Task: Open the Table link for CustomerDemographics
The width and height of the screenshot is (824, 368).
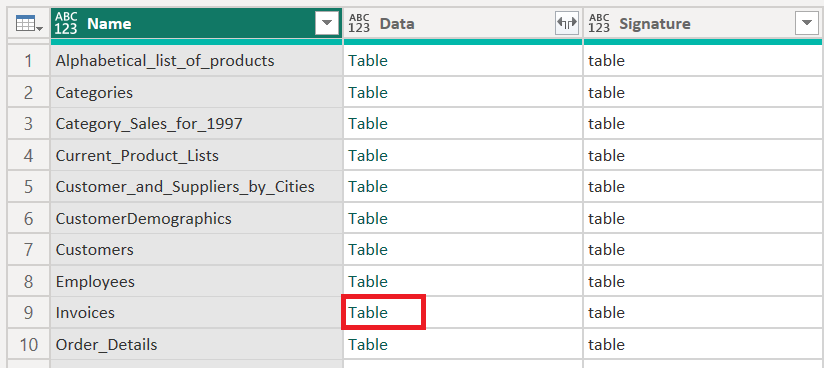Action: click(368, 218)
